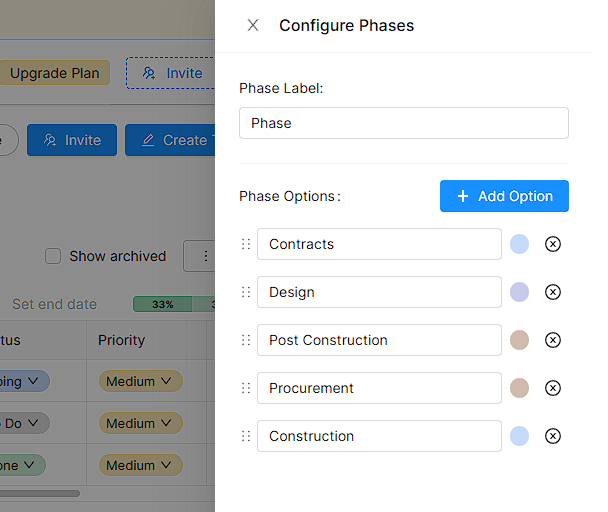The height and width of the screenshot is (512, 608).
Task: Grab the drag handle beside Contracts
Action: [x=246, y=244]
